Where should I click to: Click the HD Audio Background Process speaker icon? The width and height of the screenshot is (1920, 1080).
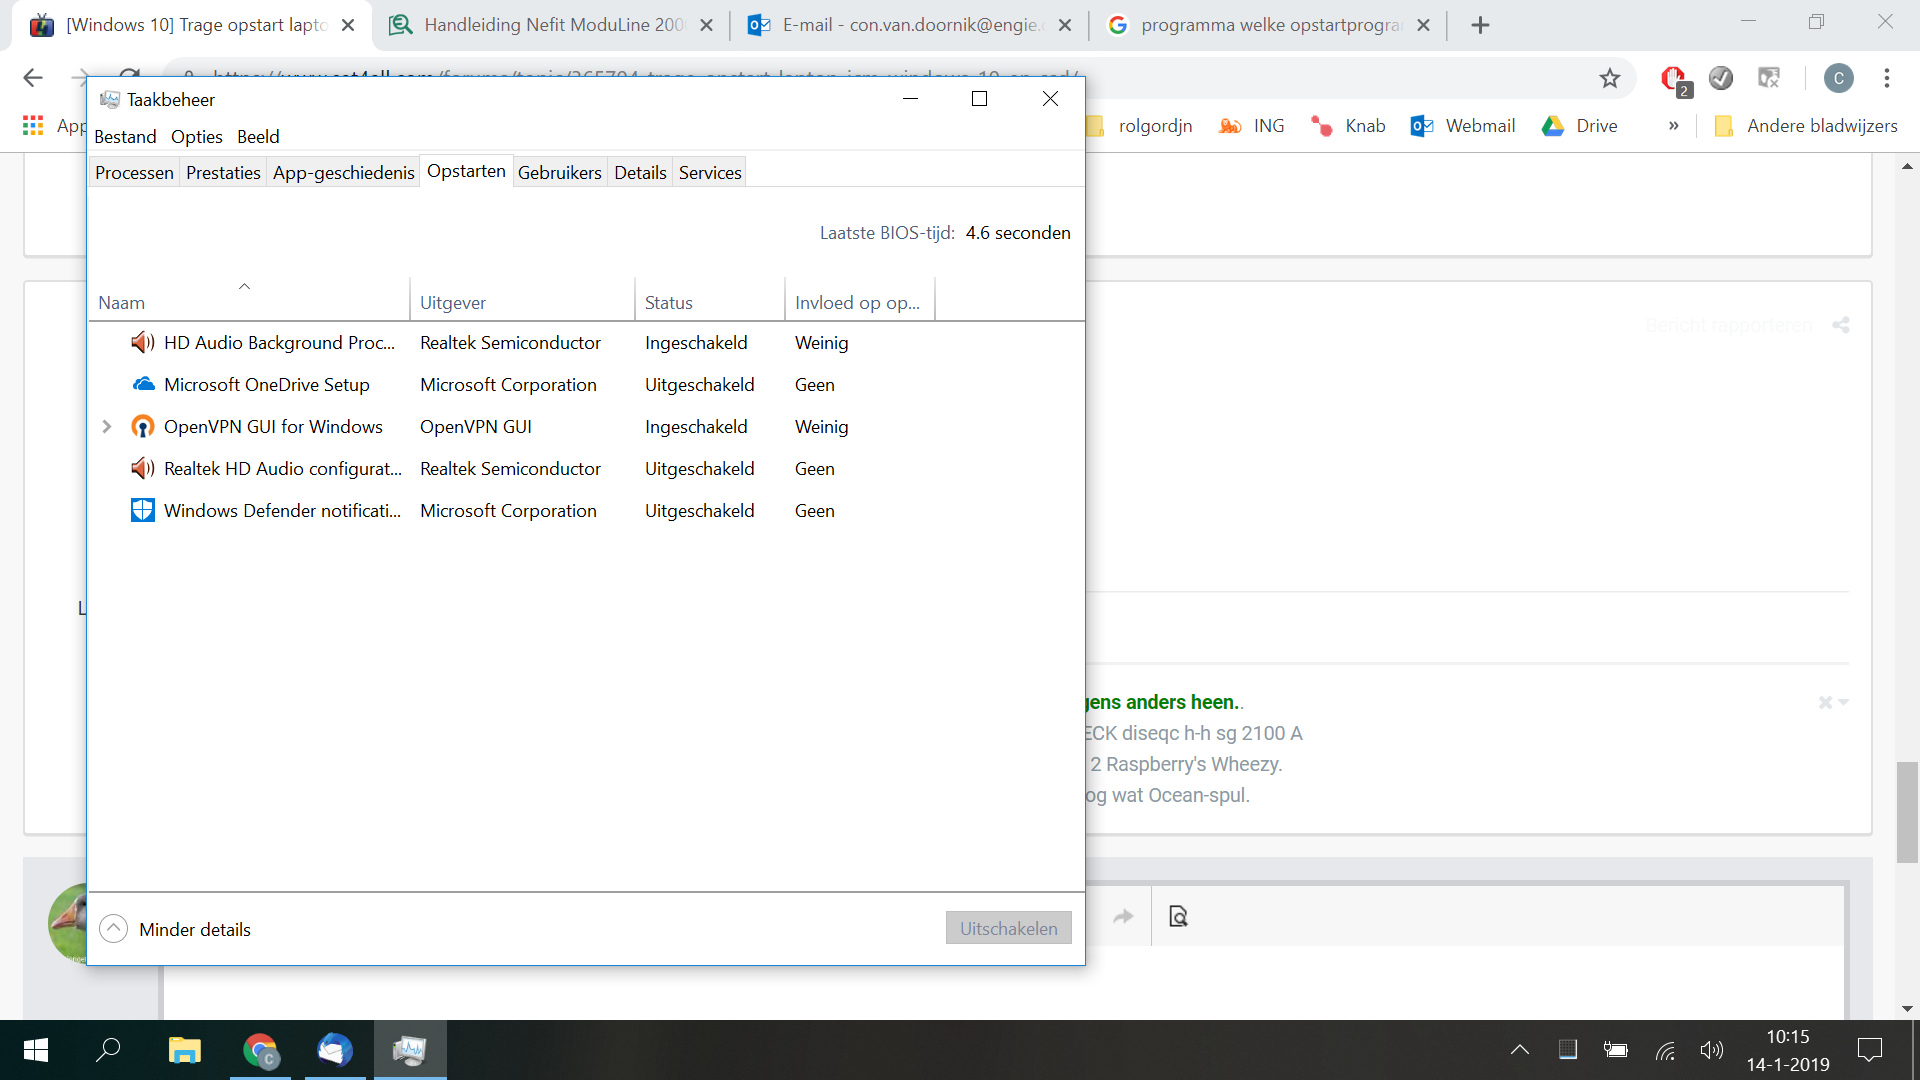point(143,343)
